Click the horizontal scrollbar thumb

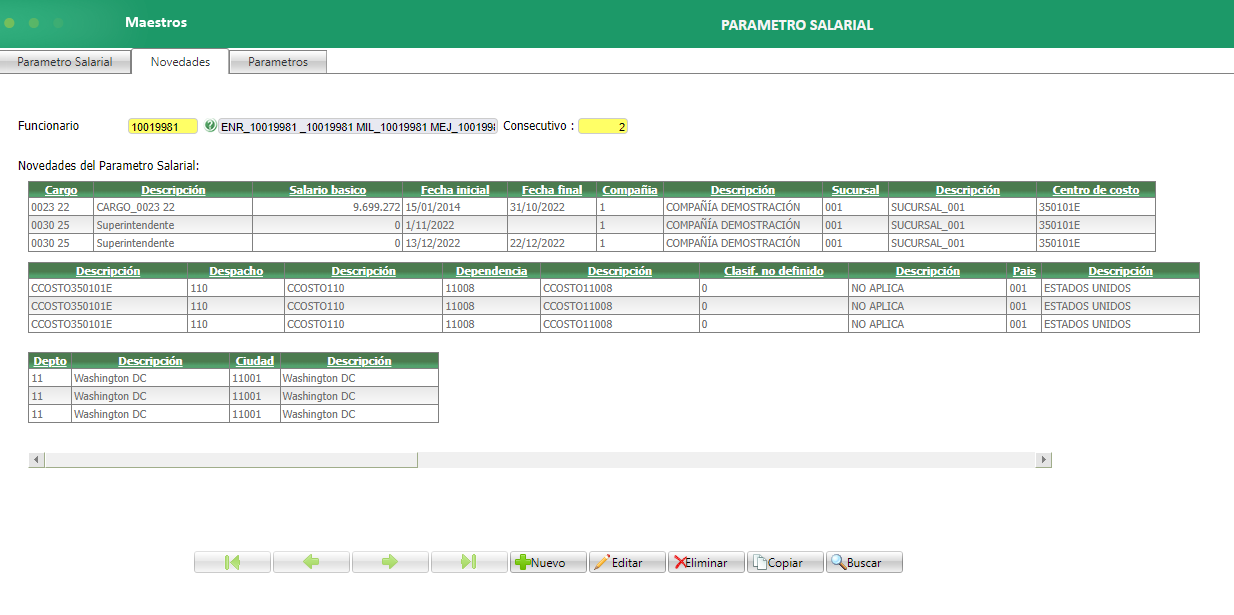231,460
